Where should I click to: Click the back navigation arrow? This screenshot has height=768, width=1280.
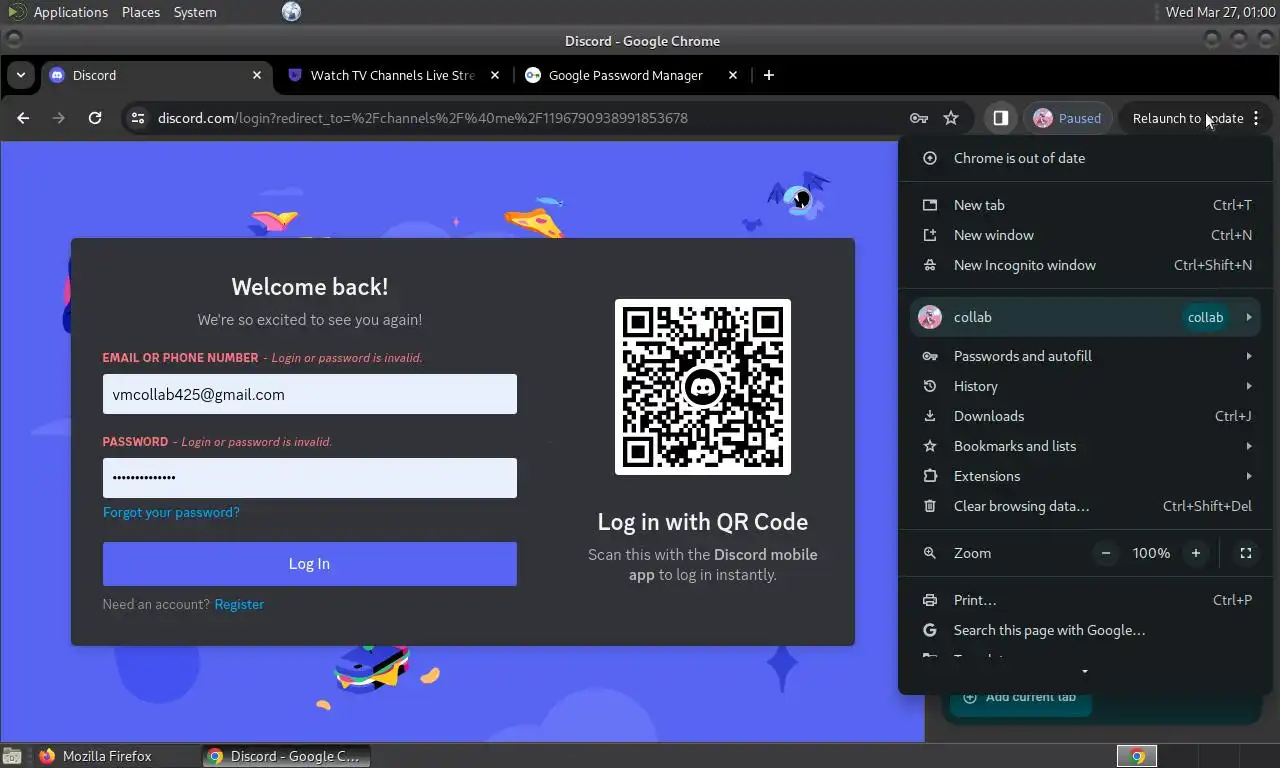(23, 118)
